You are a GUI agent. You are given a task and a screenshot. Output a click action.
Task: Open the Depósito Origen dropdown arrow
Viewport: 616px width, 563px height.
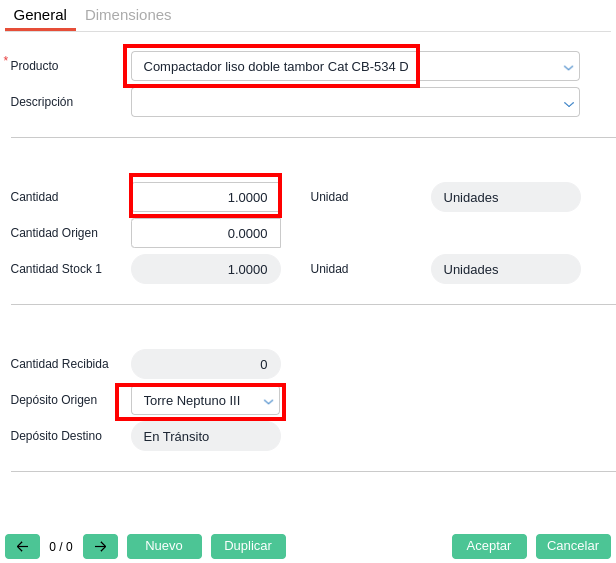(268, 402)
